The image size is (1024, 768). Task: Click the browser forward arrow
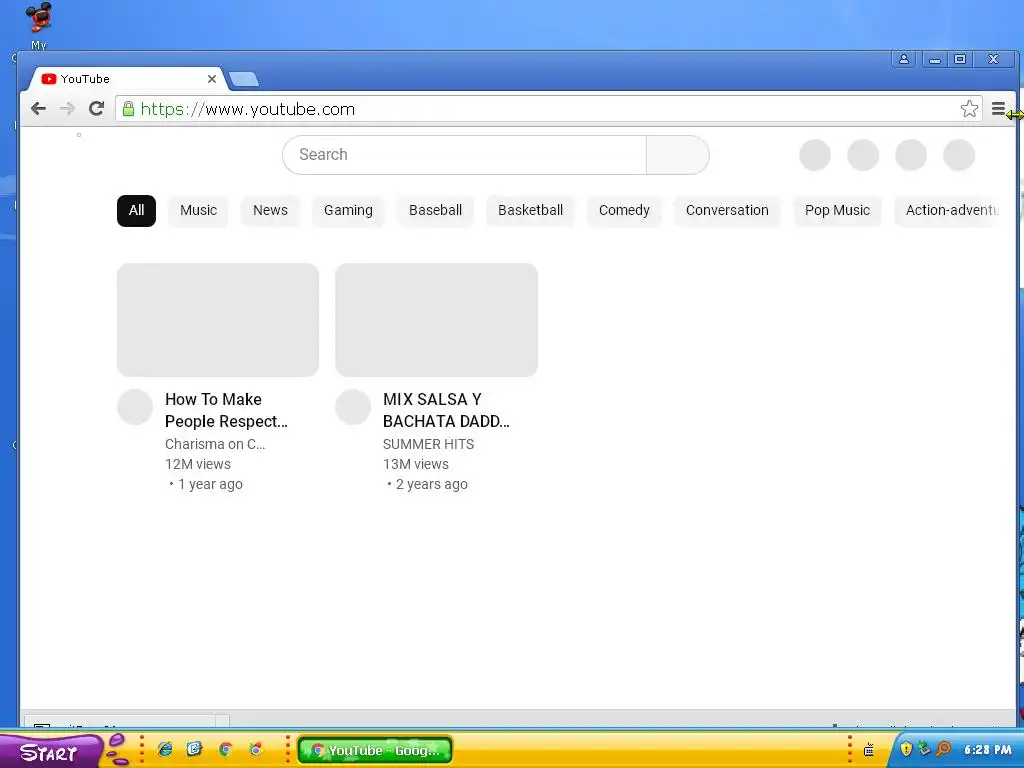click(67, 108)
